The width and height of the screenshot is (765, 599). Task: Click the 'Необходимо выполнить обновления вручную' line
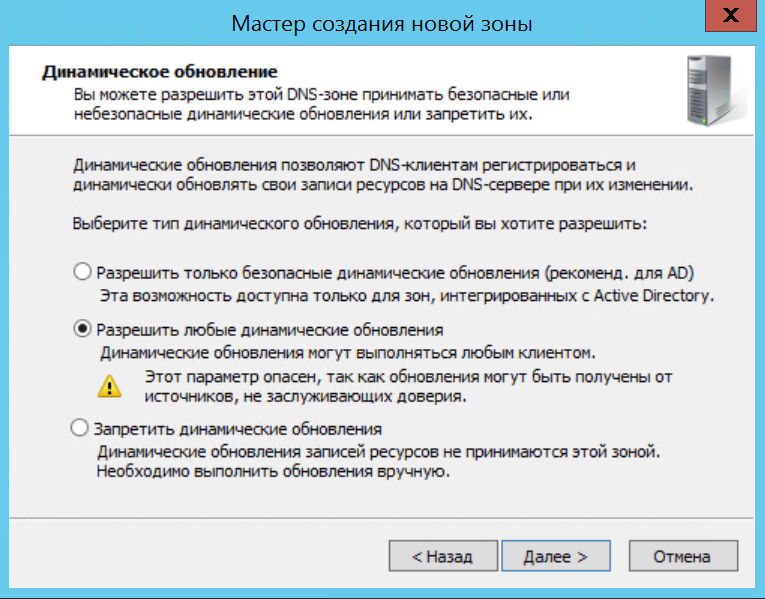tap(272, 472)
